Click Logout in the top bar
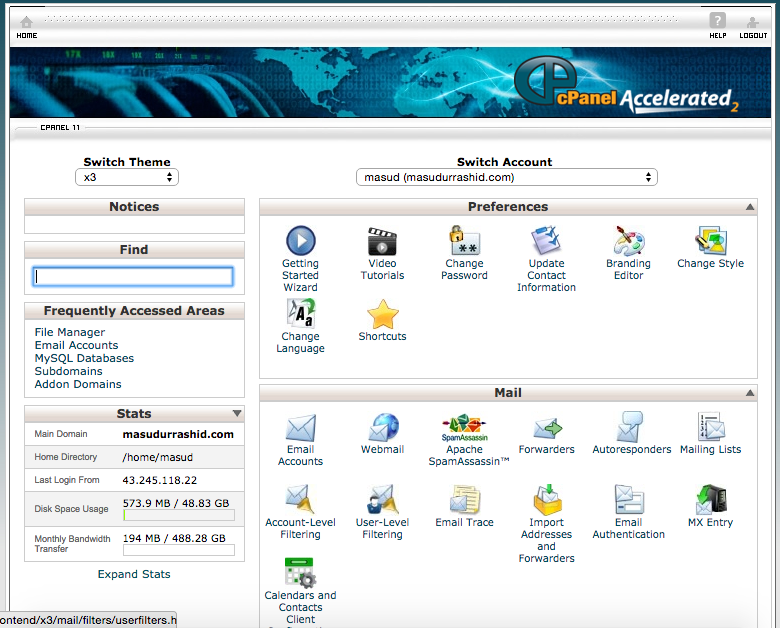The image size is (780, 628). click(752, 25)
